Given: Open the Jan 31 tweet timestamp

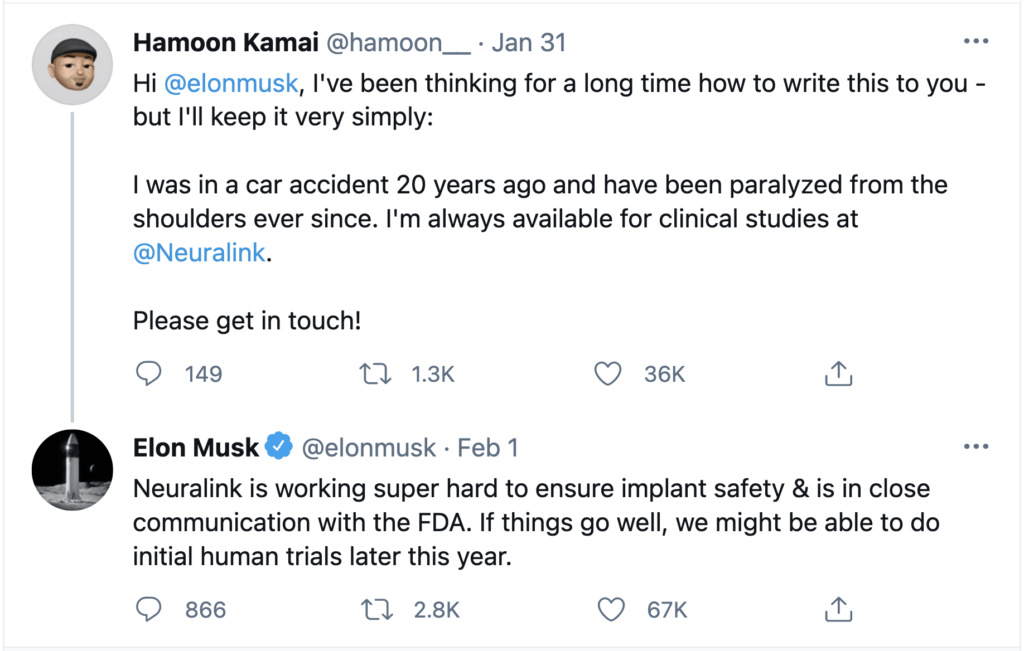Looking at the screenshot, I should [x=528, y=42].
